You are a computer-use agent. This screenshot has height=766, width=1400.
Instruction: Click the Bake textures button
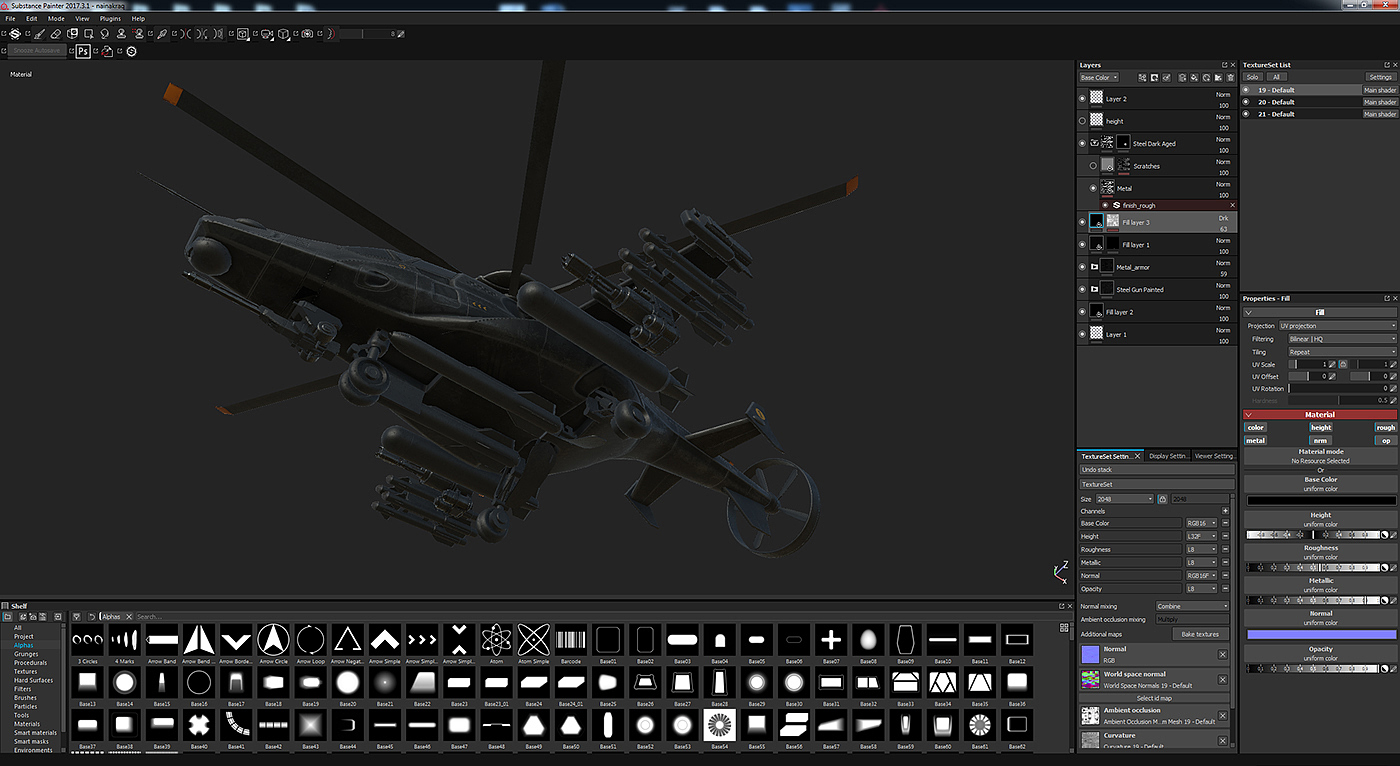(x=1200, y=634)
